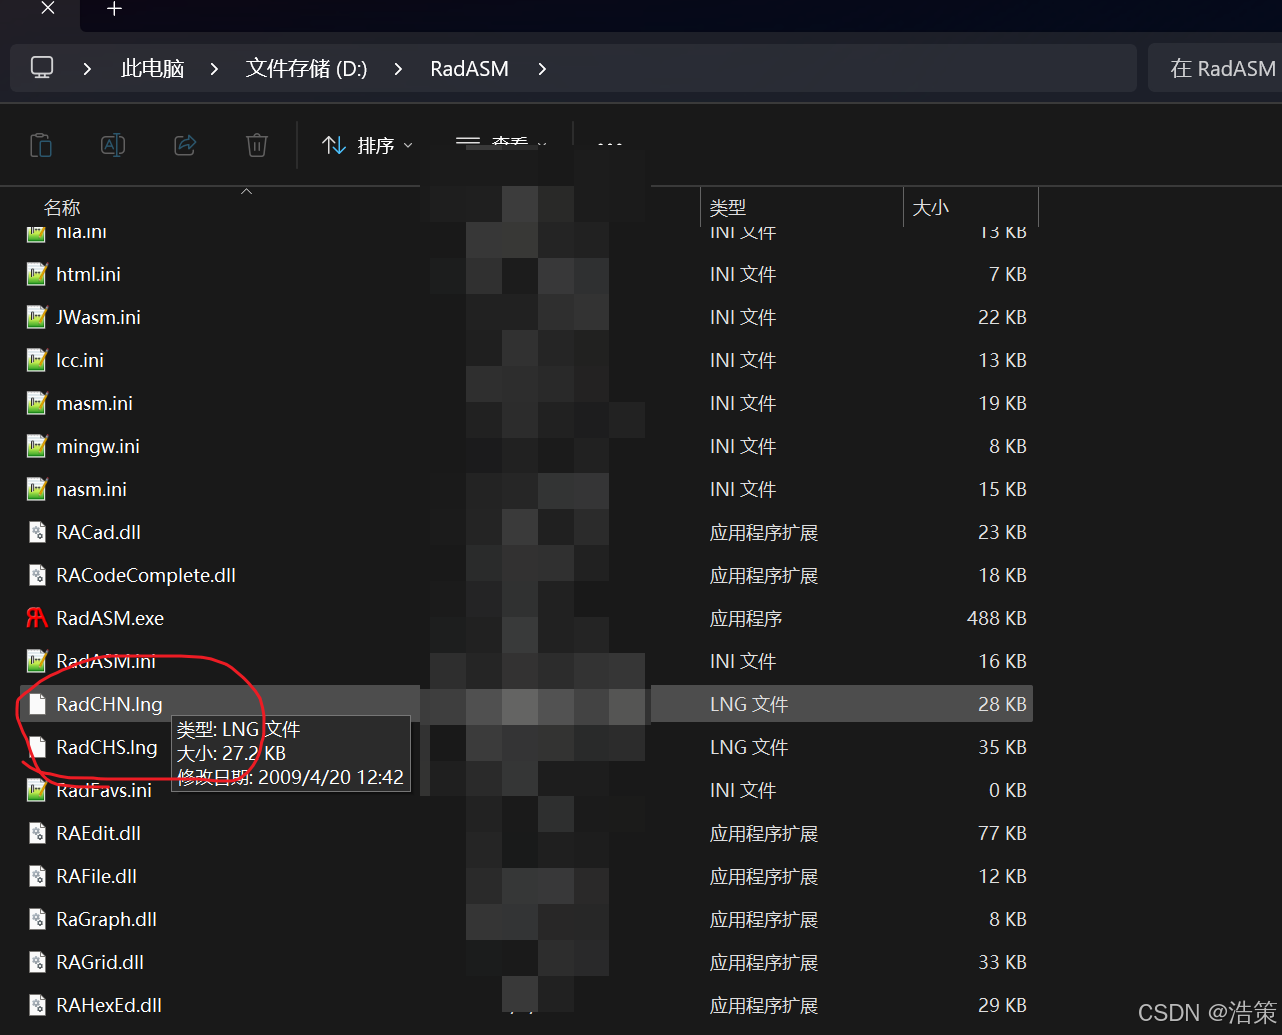This screenshot has height=1035, width=1282.
Task: Click the PC monitor icon in address bar
Action: pyautogui.click(x=42, y=68)
